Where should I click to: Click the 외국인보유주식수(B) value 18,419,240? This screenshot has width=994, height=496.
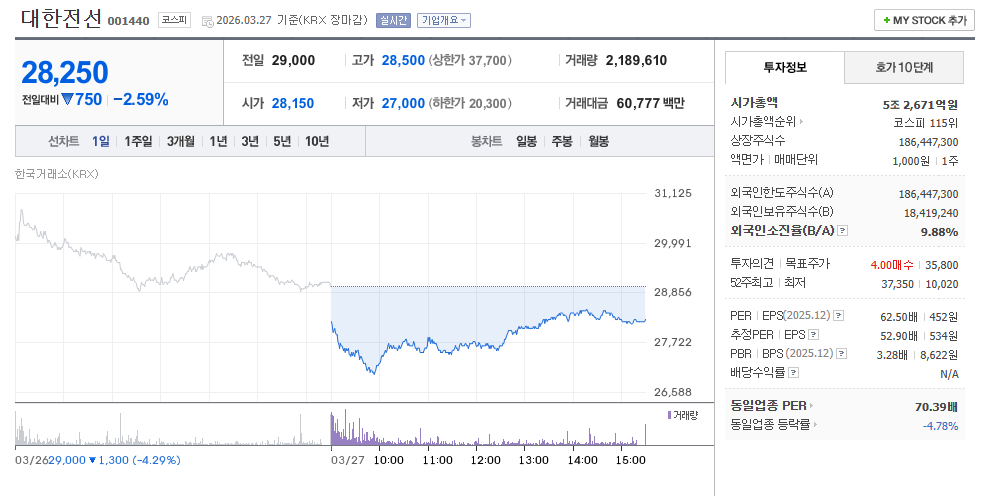pos(931,213)
